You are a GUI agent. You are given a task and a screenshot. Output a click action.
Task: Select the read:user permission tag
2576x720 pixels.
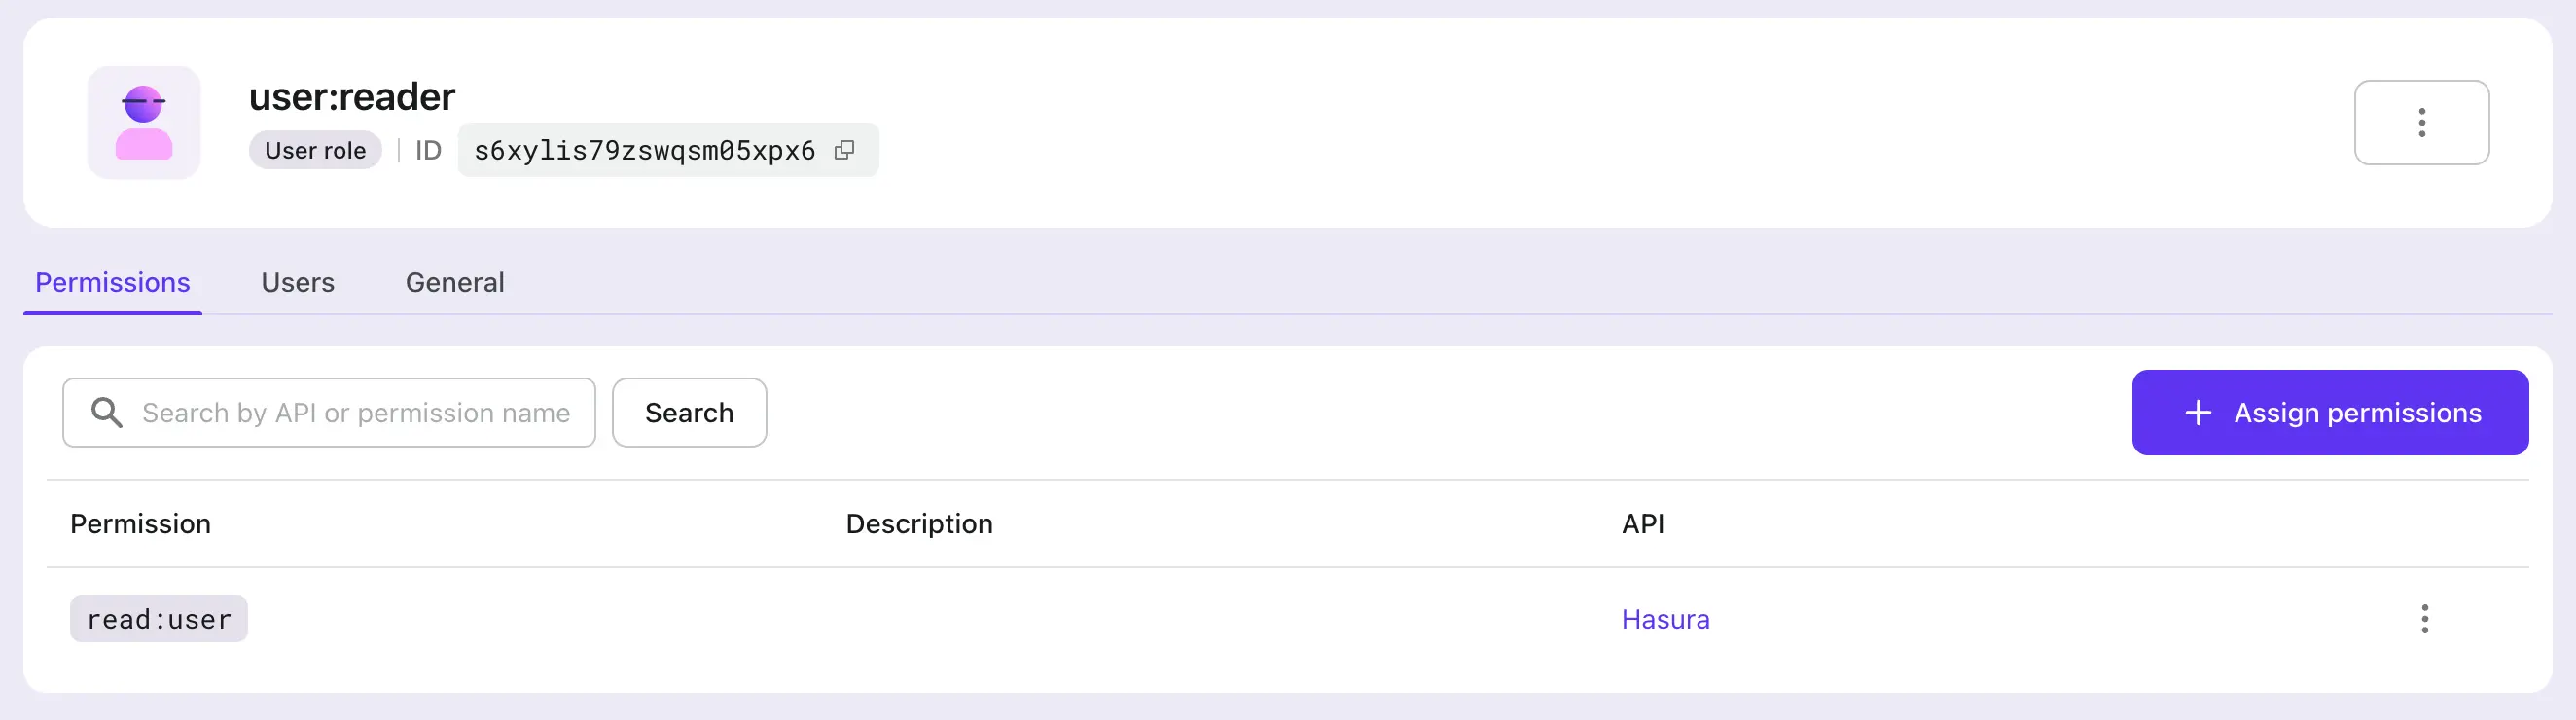click(x=159, y=619)
